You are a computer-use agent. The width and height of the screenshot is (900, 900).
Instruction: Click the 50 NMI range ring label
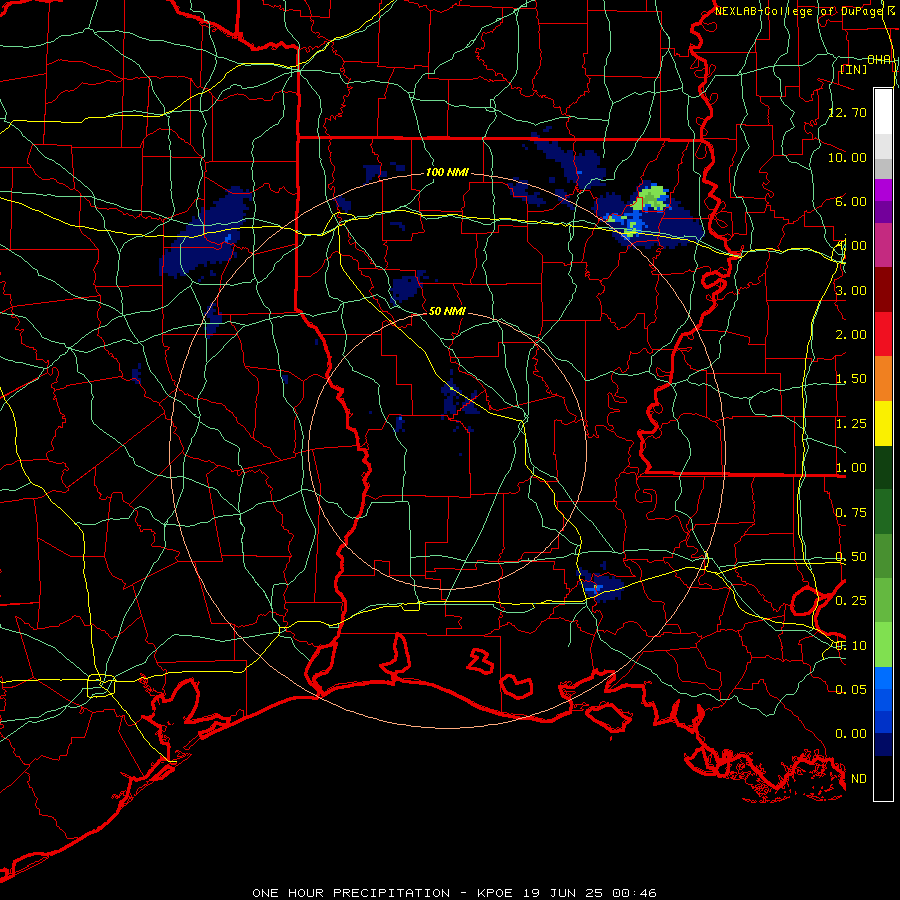click(447, 311)
